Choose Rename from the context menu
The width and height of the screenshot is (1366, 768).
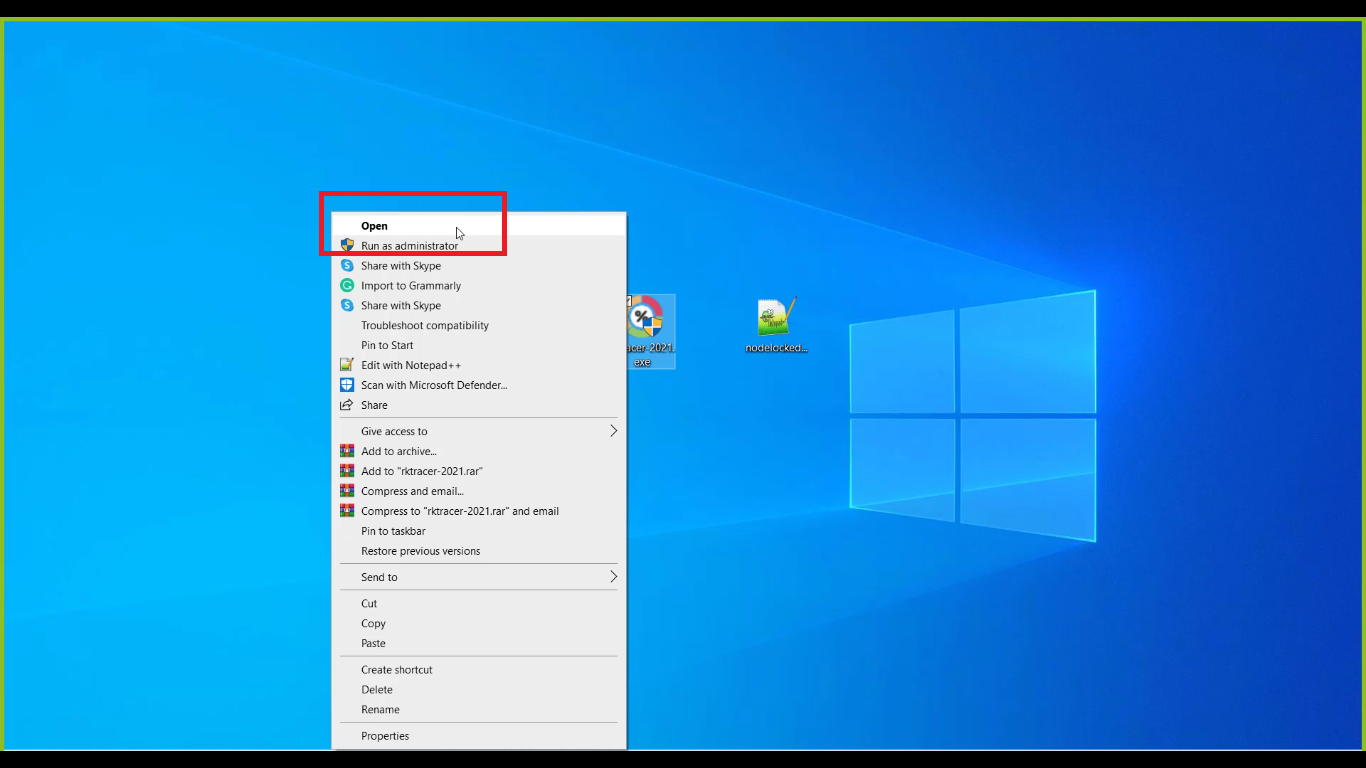pyautogui.click(x=479, y=710)
